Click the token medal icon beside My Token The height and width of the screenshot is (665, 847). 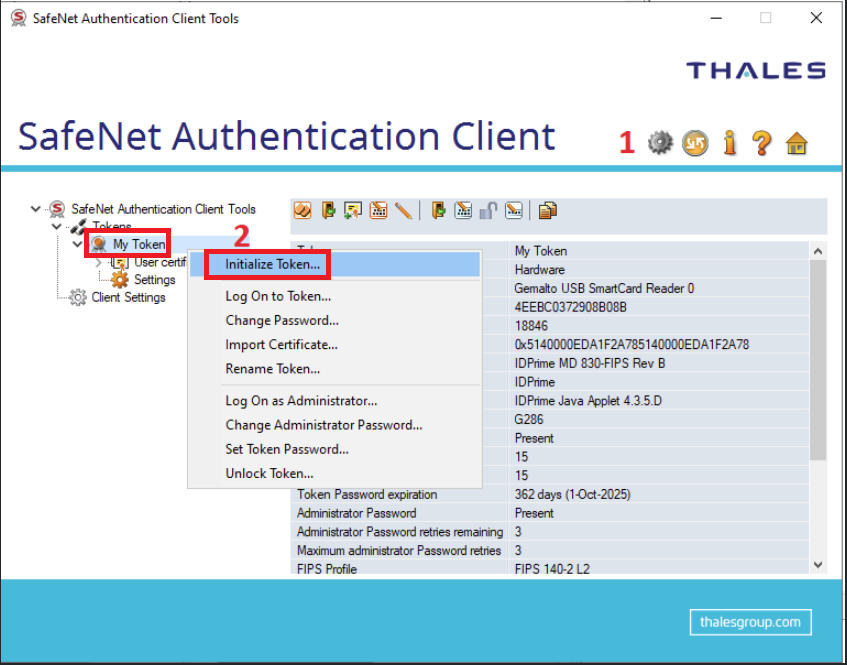click(x=99, y=244)
